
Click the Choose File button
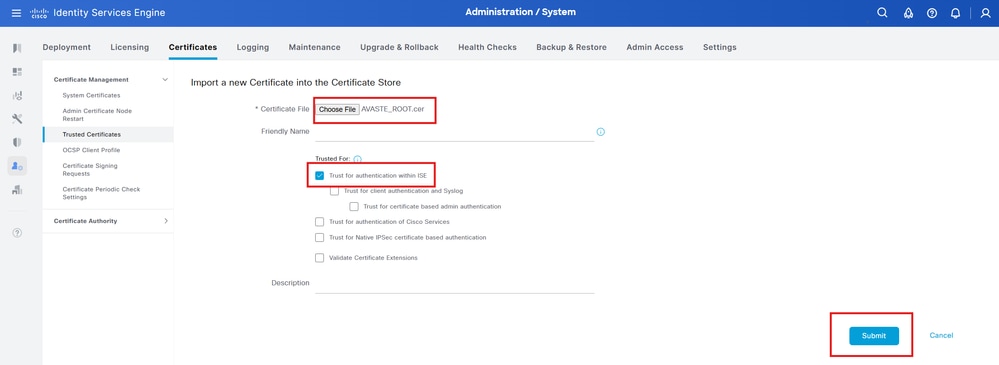(337, 110)
